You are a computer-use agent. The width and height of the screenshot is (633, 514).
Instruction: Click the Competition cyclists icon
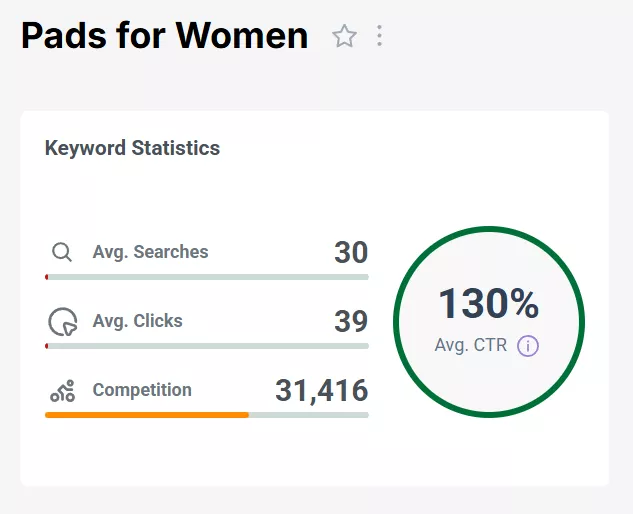(x=62, y=391)
